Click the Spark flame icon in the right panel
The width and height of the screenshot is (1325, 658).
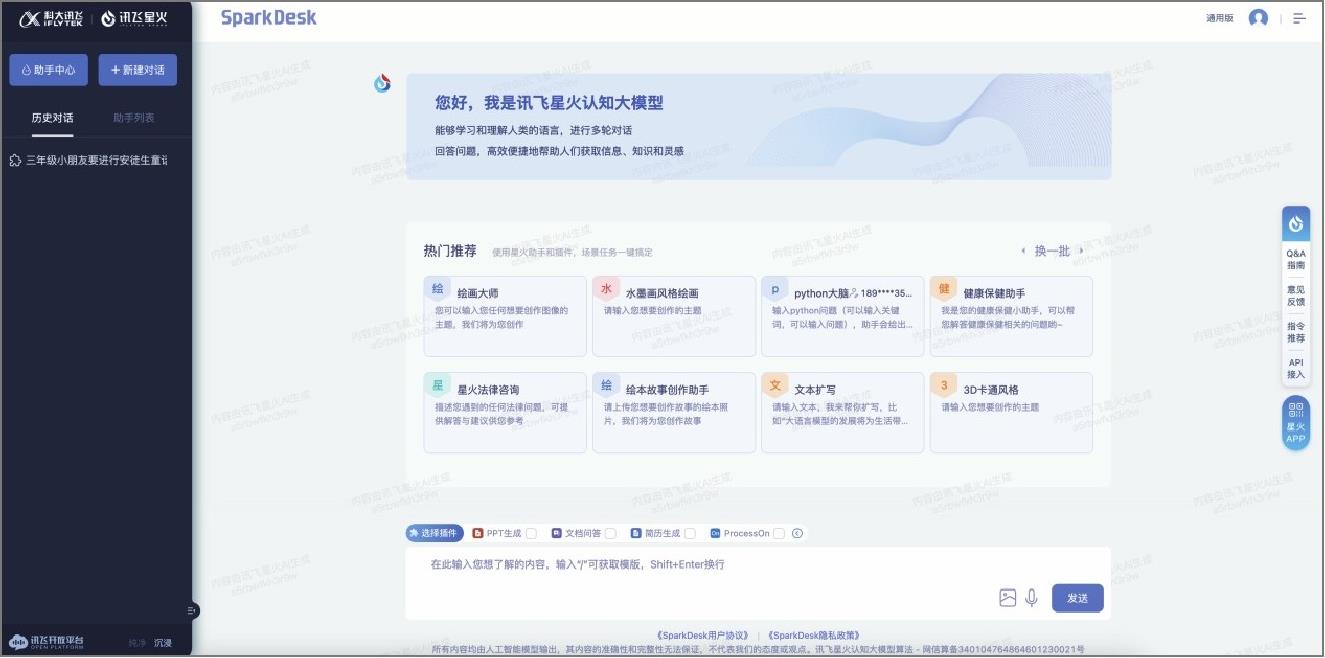[1296, 223]
